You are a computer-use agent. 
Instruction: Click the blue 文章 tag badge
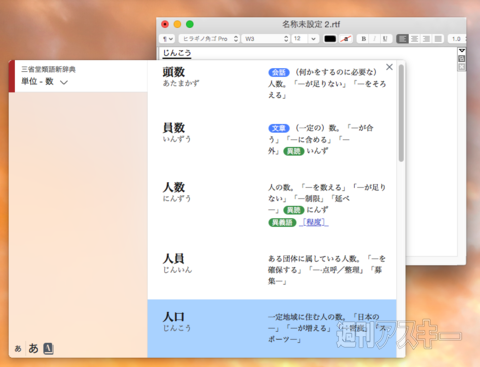pos(279,128)
